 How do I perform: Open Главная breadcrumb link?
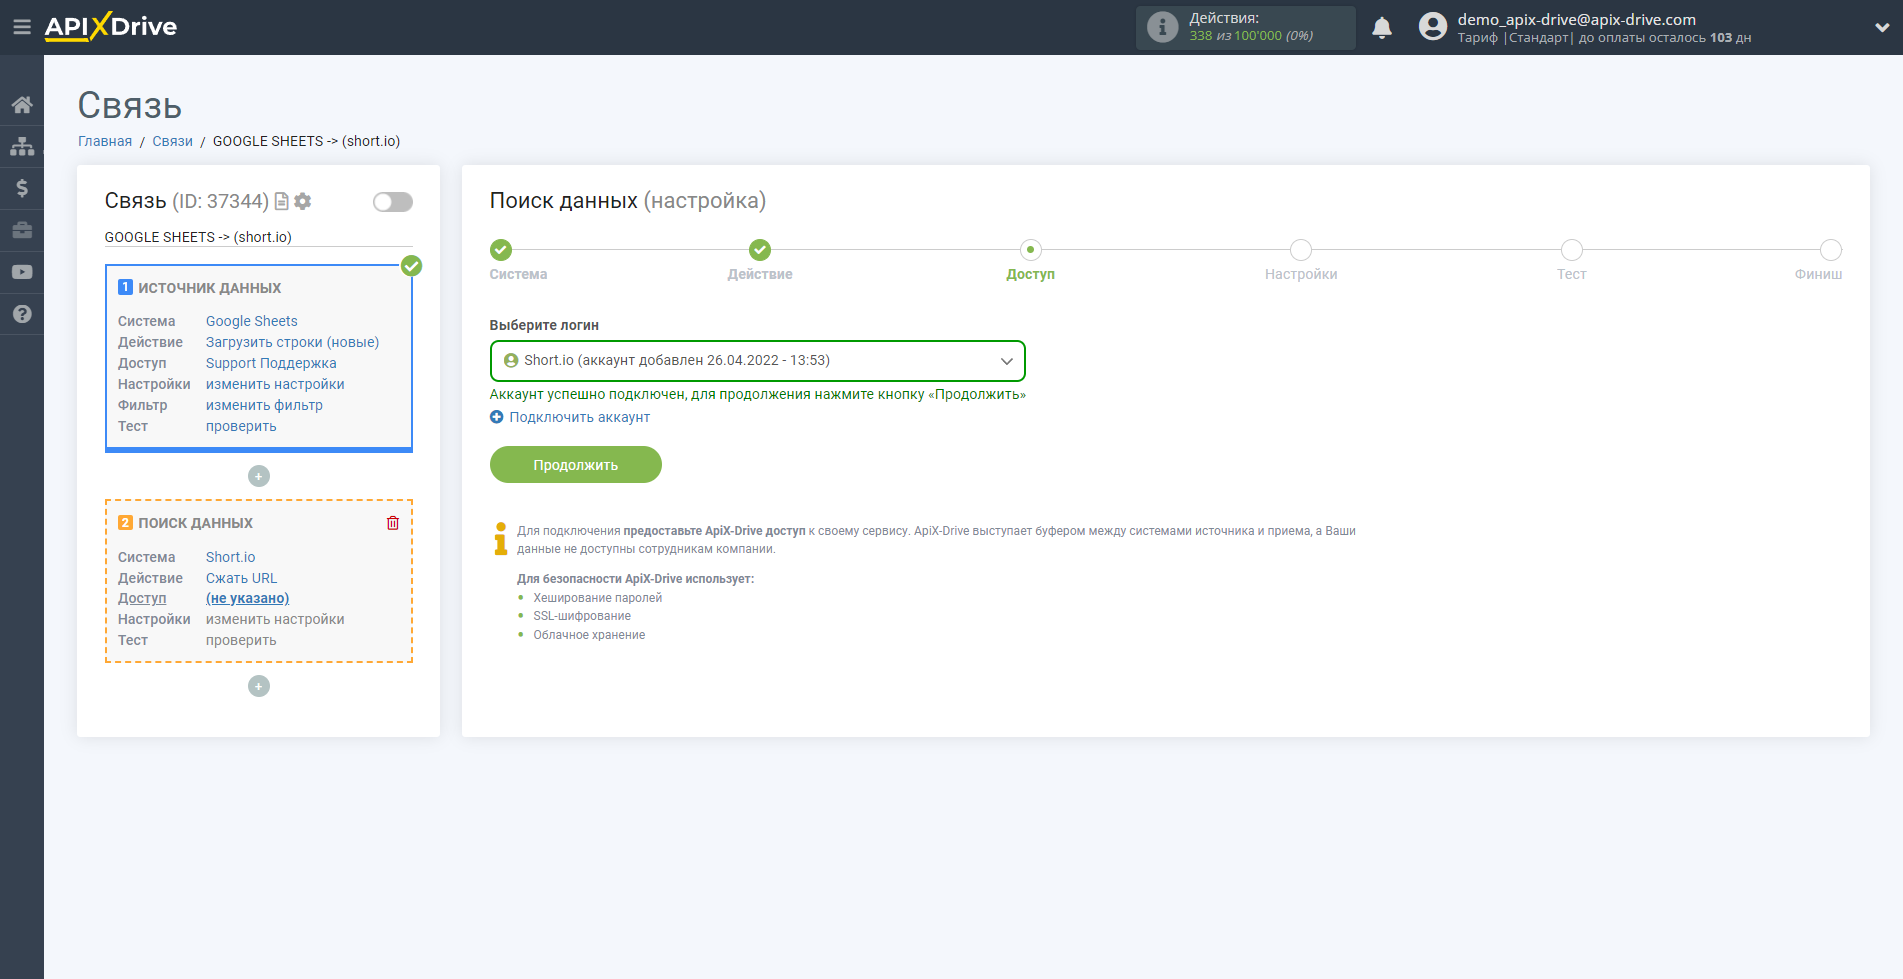[x=105, y=141]
